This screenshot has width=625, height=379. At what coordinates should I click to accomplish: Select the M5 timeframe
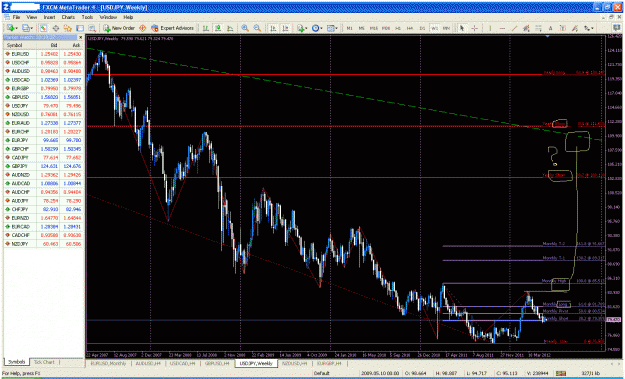click(x=362, y=28)
